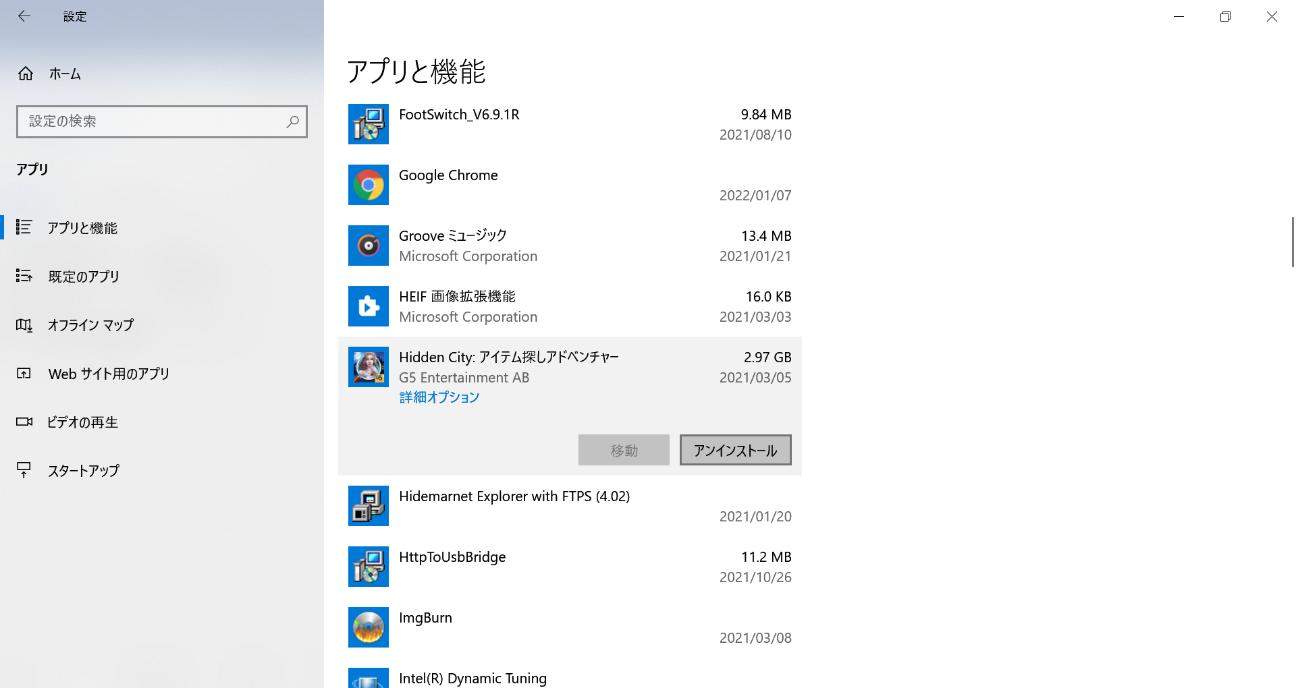Click the Hidden City game thumbnail icon
1296x688 pixels.
click(x=368, y=367)
